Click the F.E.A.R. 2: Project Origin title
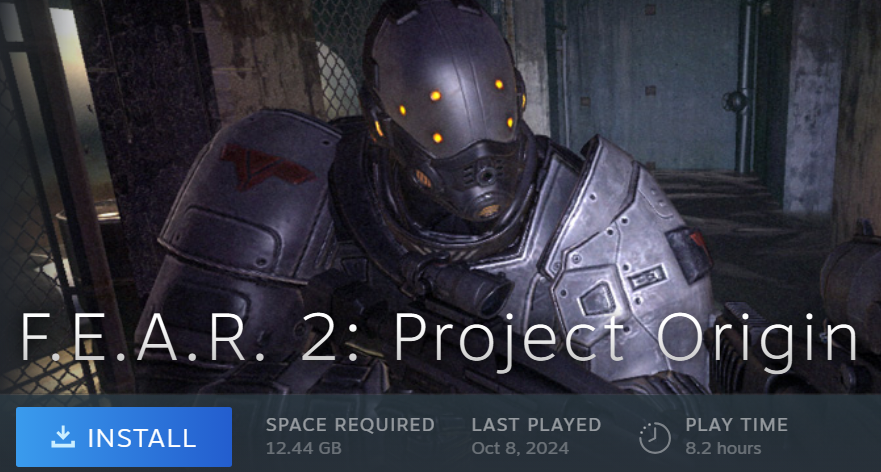Image resolution: width=881 pixels, height=472 pixels. 439,339
